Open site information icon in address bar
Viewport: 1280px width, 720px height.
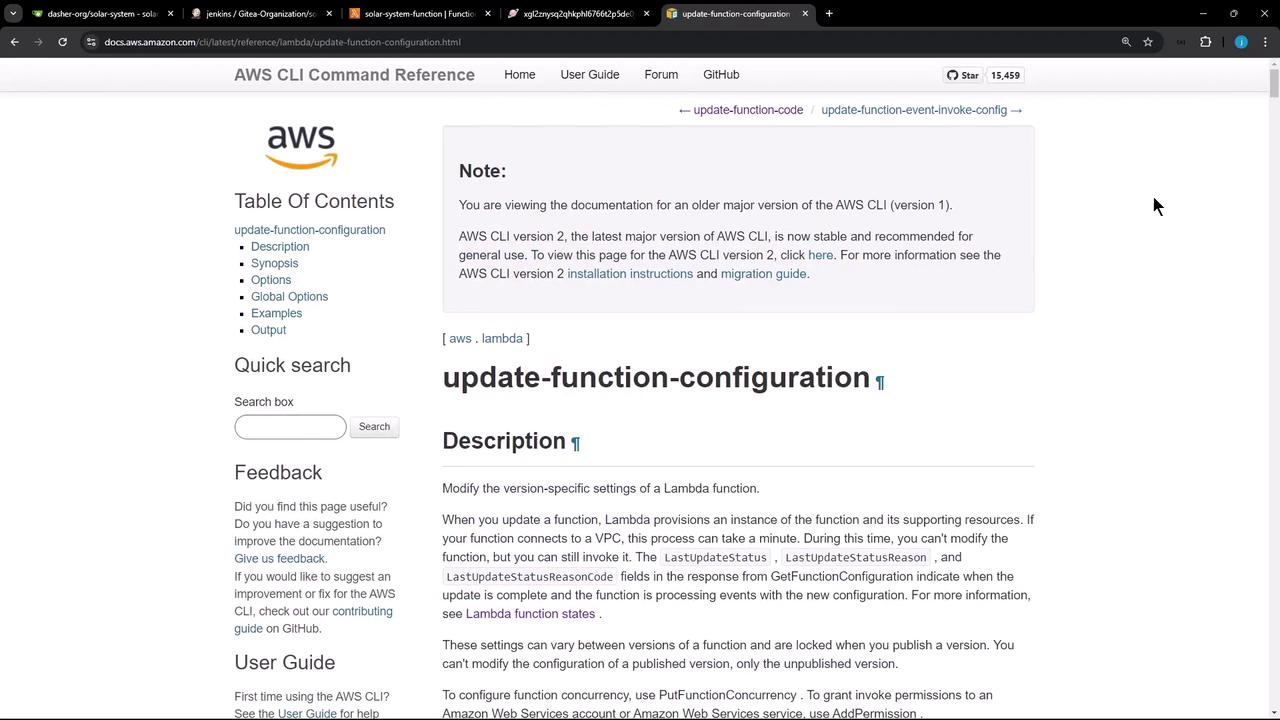91,42
